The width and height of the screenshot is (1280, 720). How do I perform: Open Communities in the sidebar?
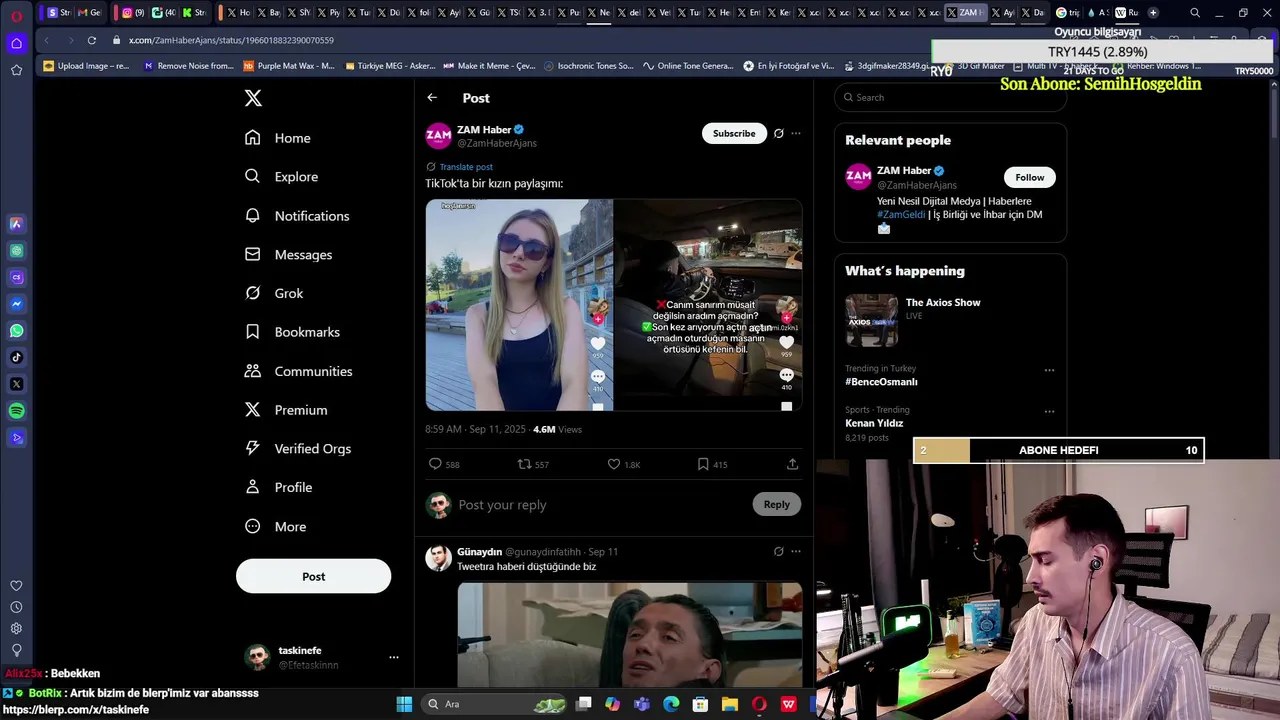point(298,371)
